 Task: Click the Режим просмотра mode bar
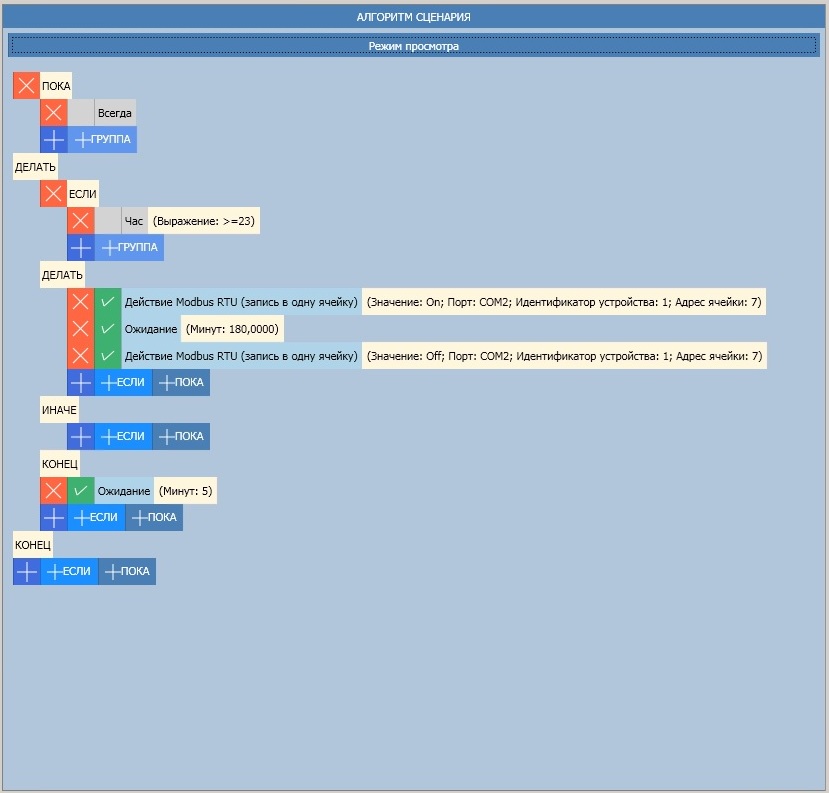pyautogui.click(x=414, y=45)
